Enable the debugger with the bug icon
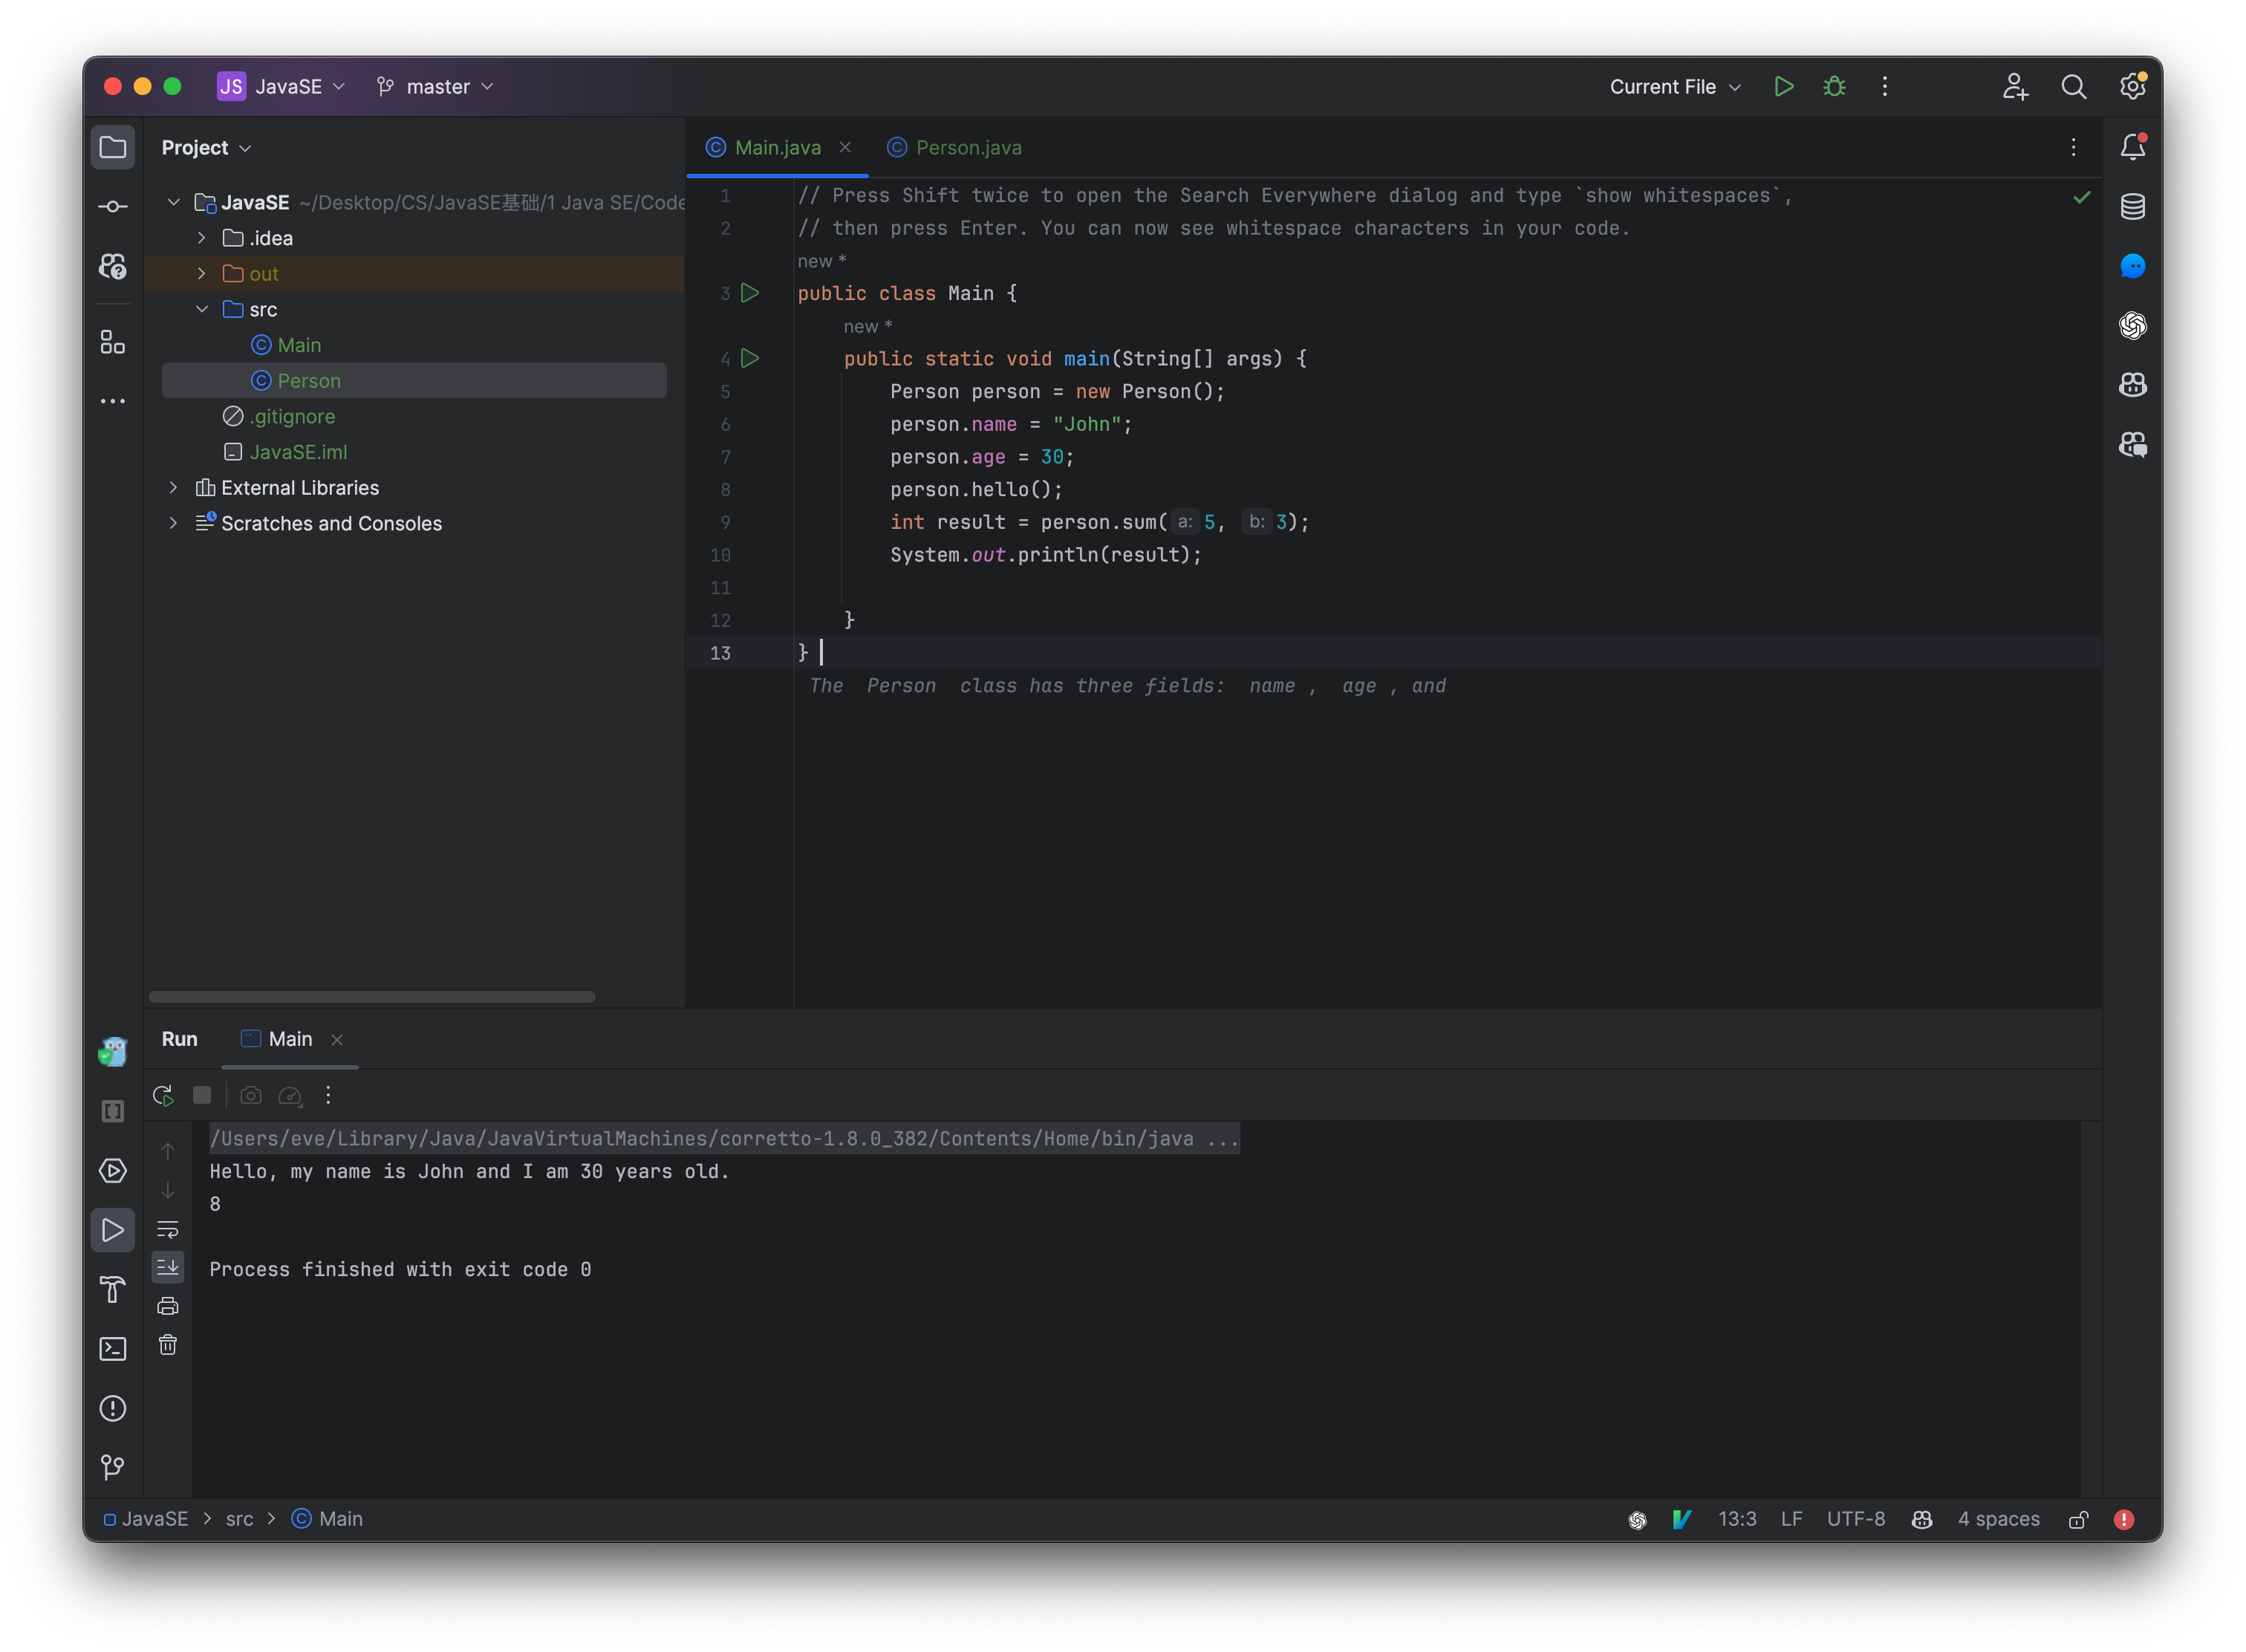This screenshot has width=2246, height=1652. [1834, 86]
